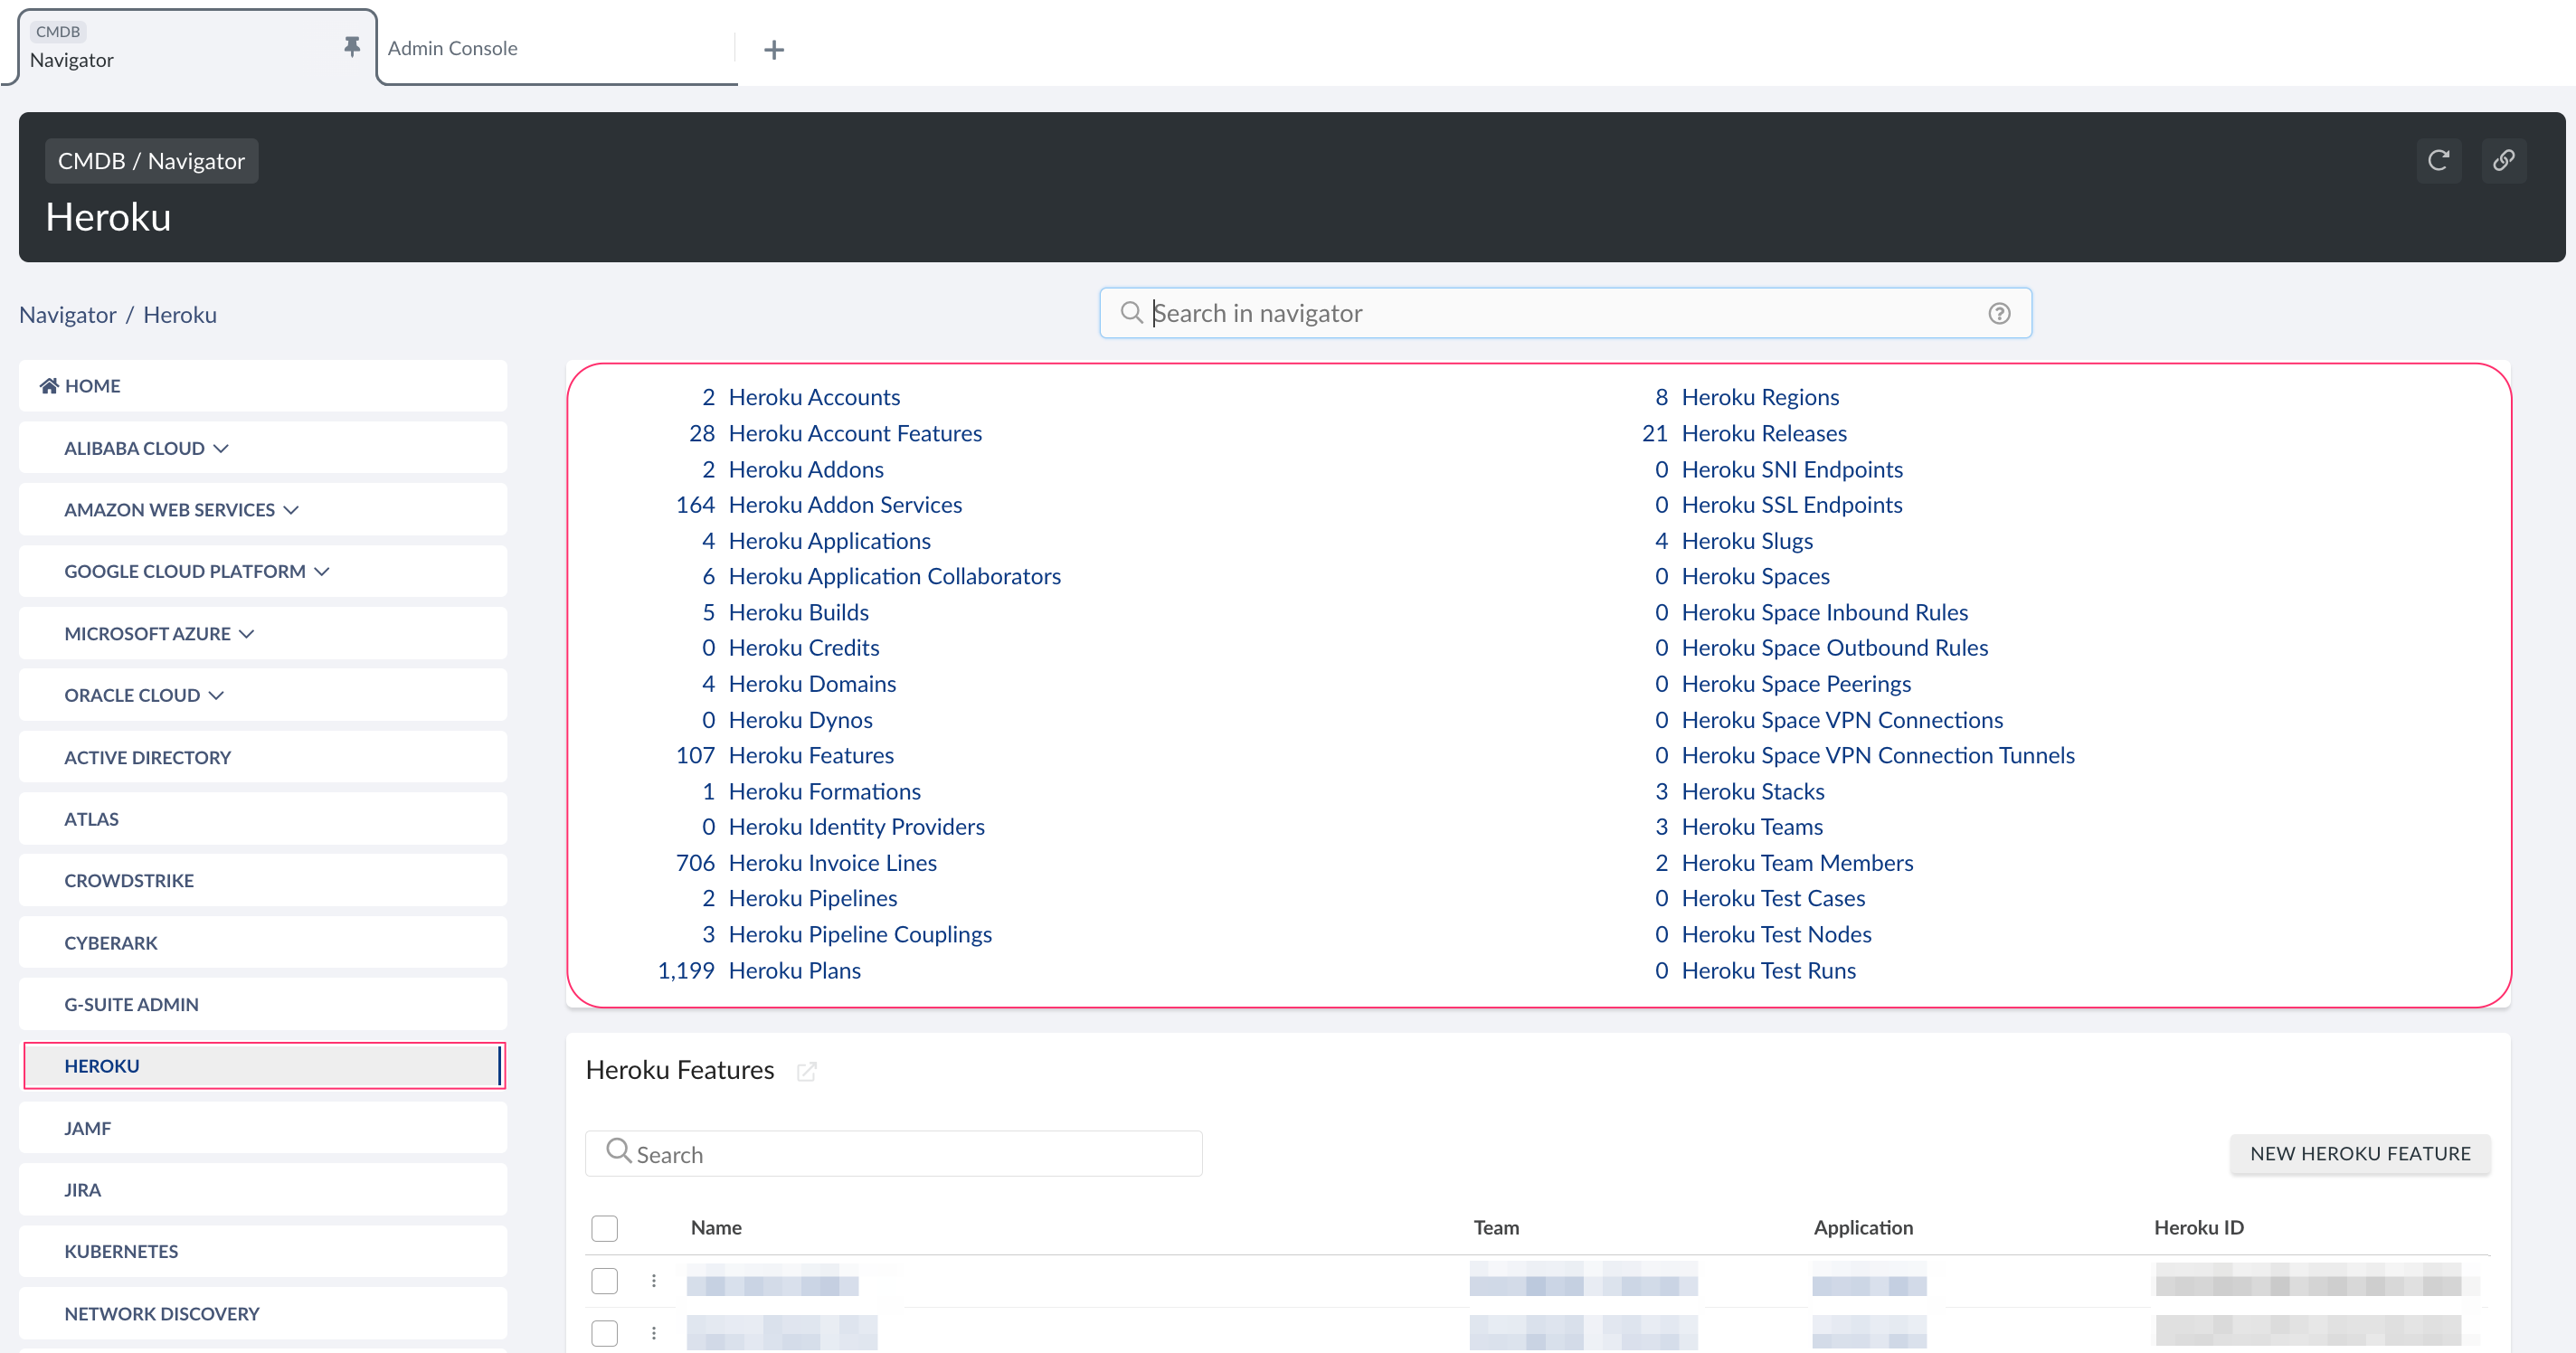This screenshot has width=2576, height=1353.
Task: Click the Navigator breadcrumb link
Action: [67, 314]
